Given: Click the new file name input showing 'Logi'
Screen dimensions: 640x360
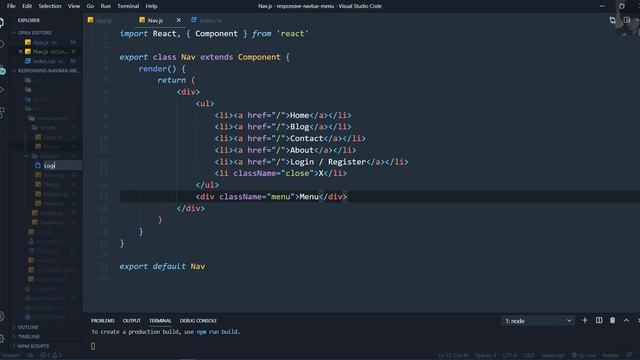Looking at the screenshot, I should point(62,165).
